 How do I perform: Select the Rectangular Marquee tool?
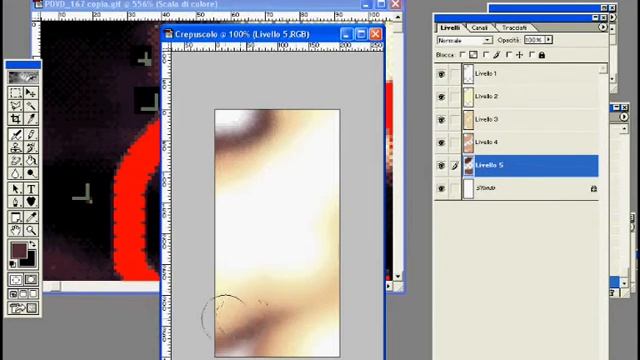[16, 93]
